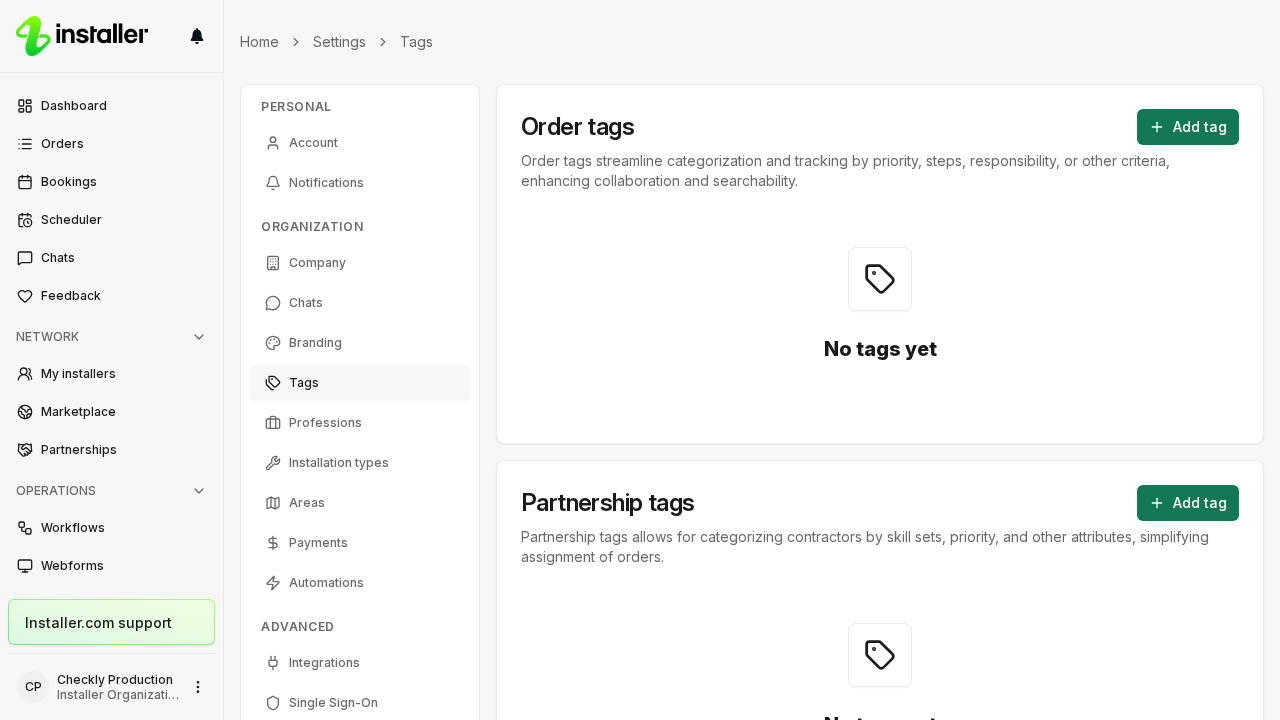Open Chats settings in Organization
This screenshot has width=1280, height=720.
tap(360, 303)
